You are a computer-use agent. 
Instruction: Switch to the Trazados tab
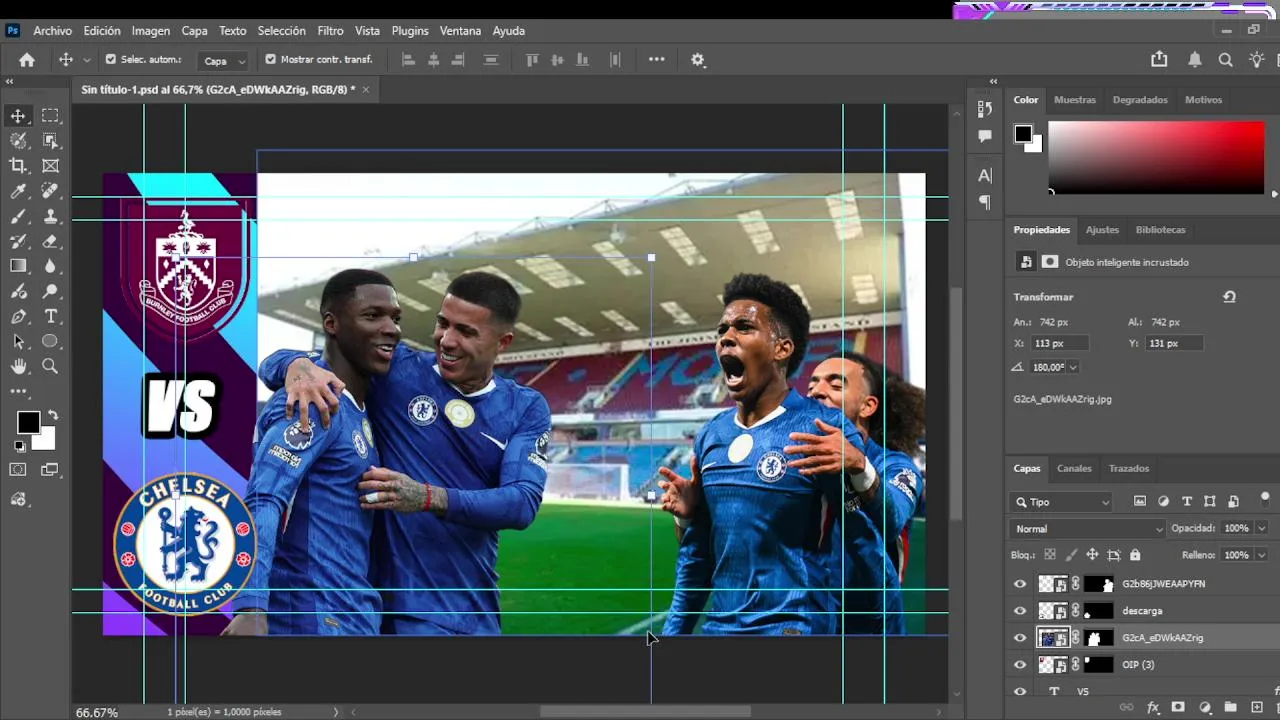point(1129,468)
